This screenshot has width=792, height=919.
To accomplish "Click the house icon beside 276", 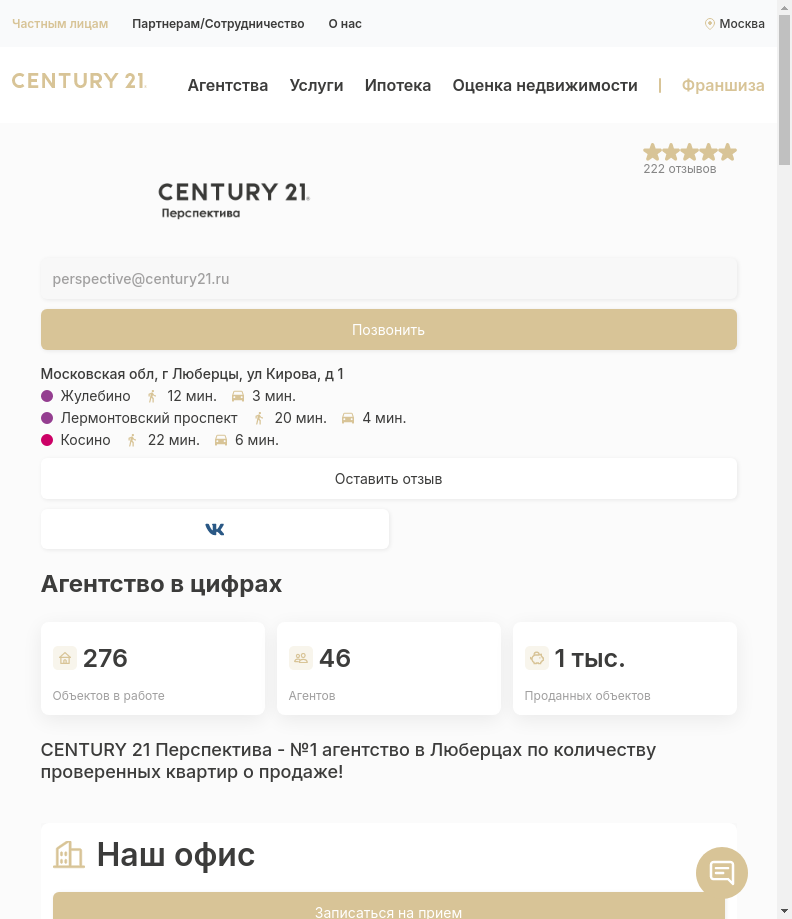I will pyautogui.click(x=65, y=658).
